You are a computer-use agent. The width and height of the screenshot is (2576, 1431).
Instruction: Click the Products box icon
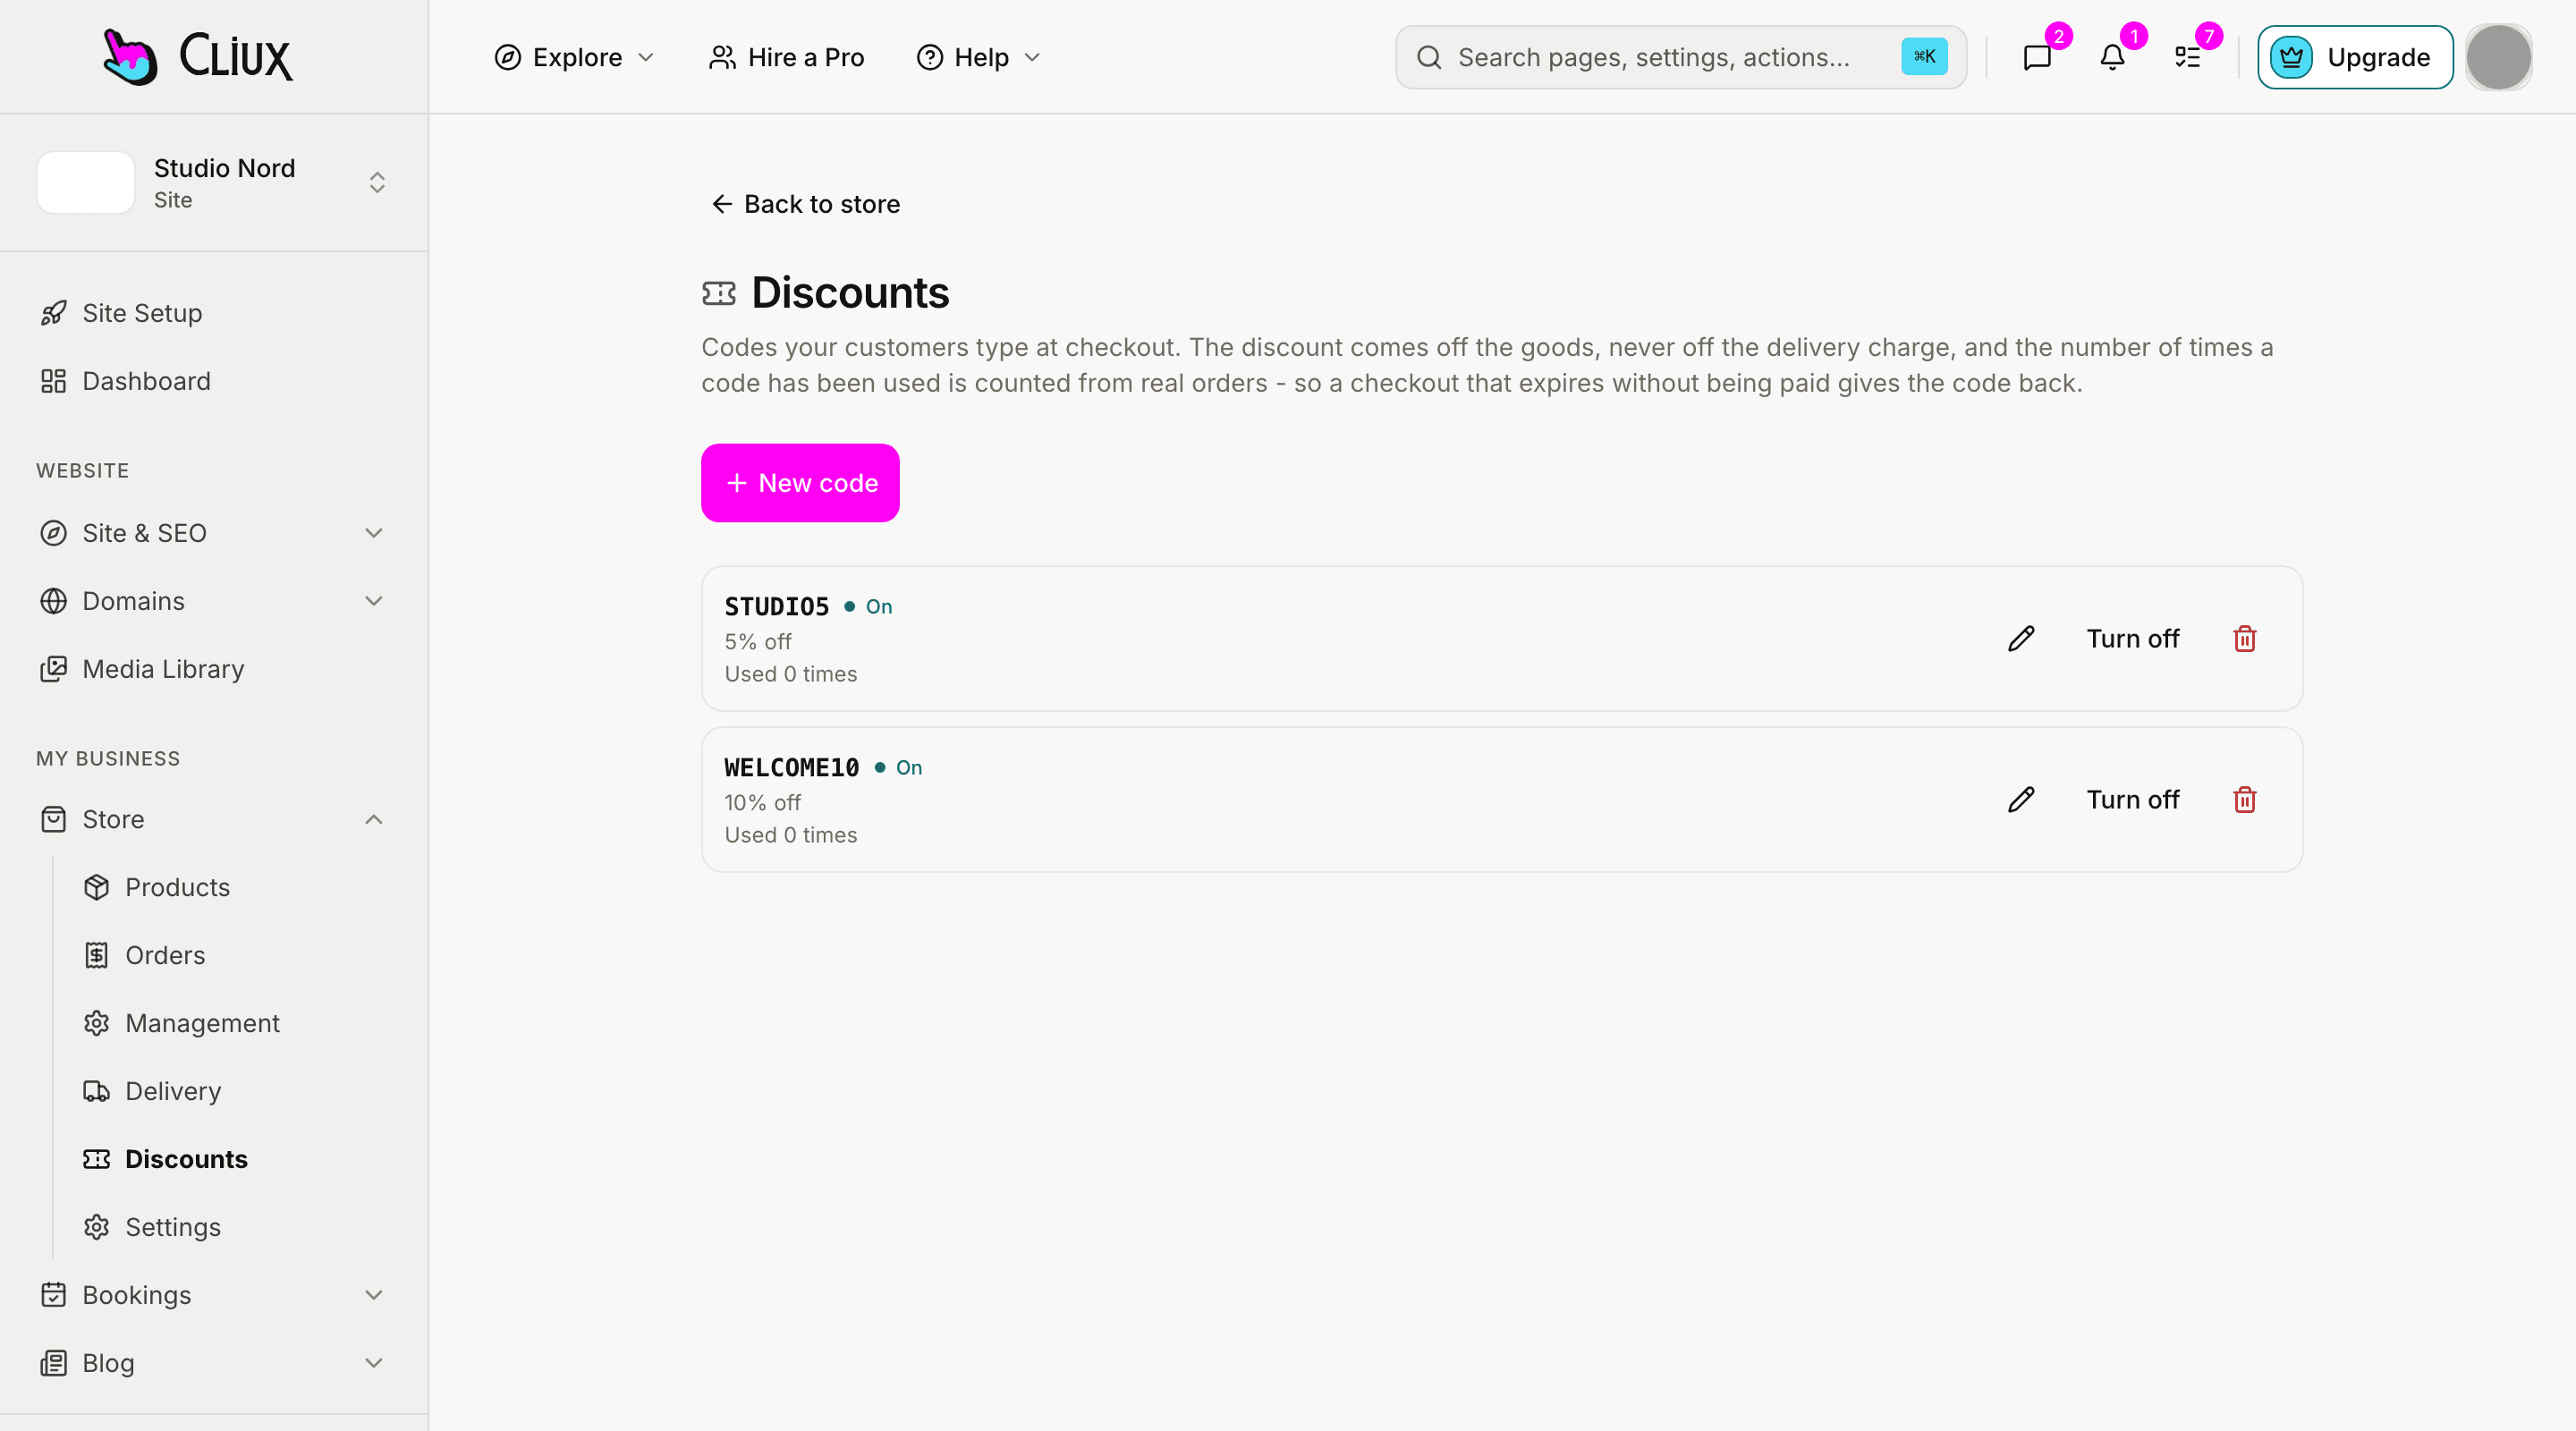tap(97, 887)
